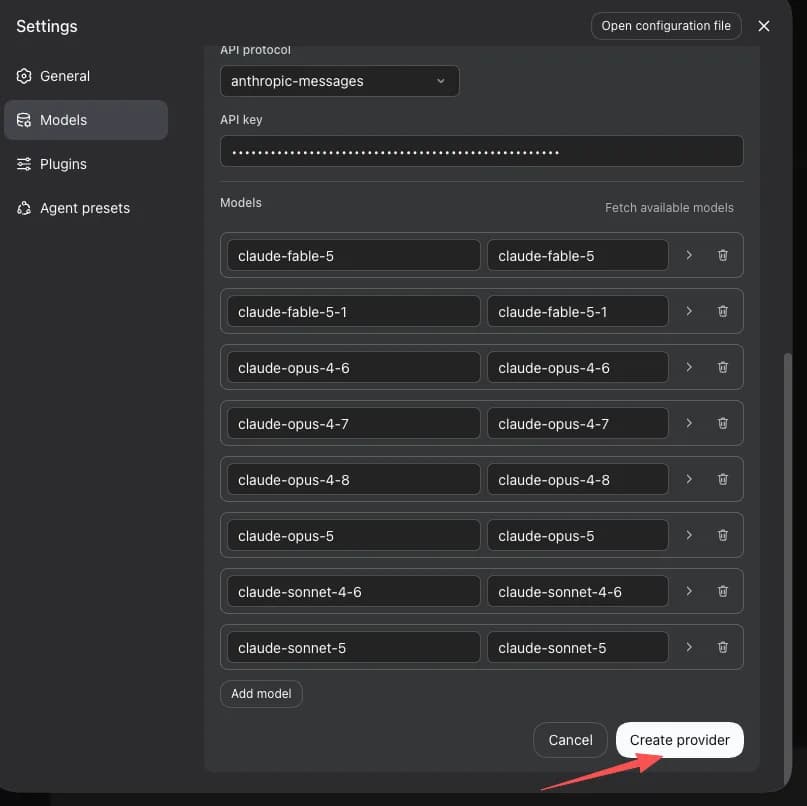Edit the left claude-fable-5 model ID field
The width and height of the screenshot is (807, 806).
pos(354,255)
